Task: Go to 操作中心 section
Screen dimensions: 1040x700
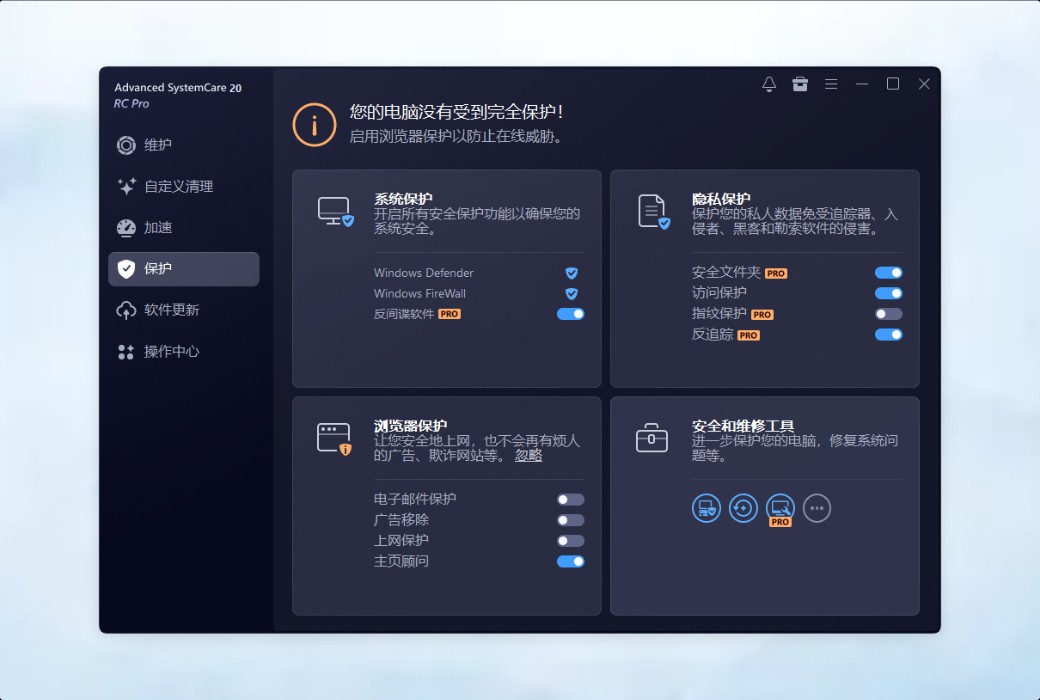Action: pyautogui.click(x=184, y=352)
